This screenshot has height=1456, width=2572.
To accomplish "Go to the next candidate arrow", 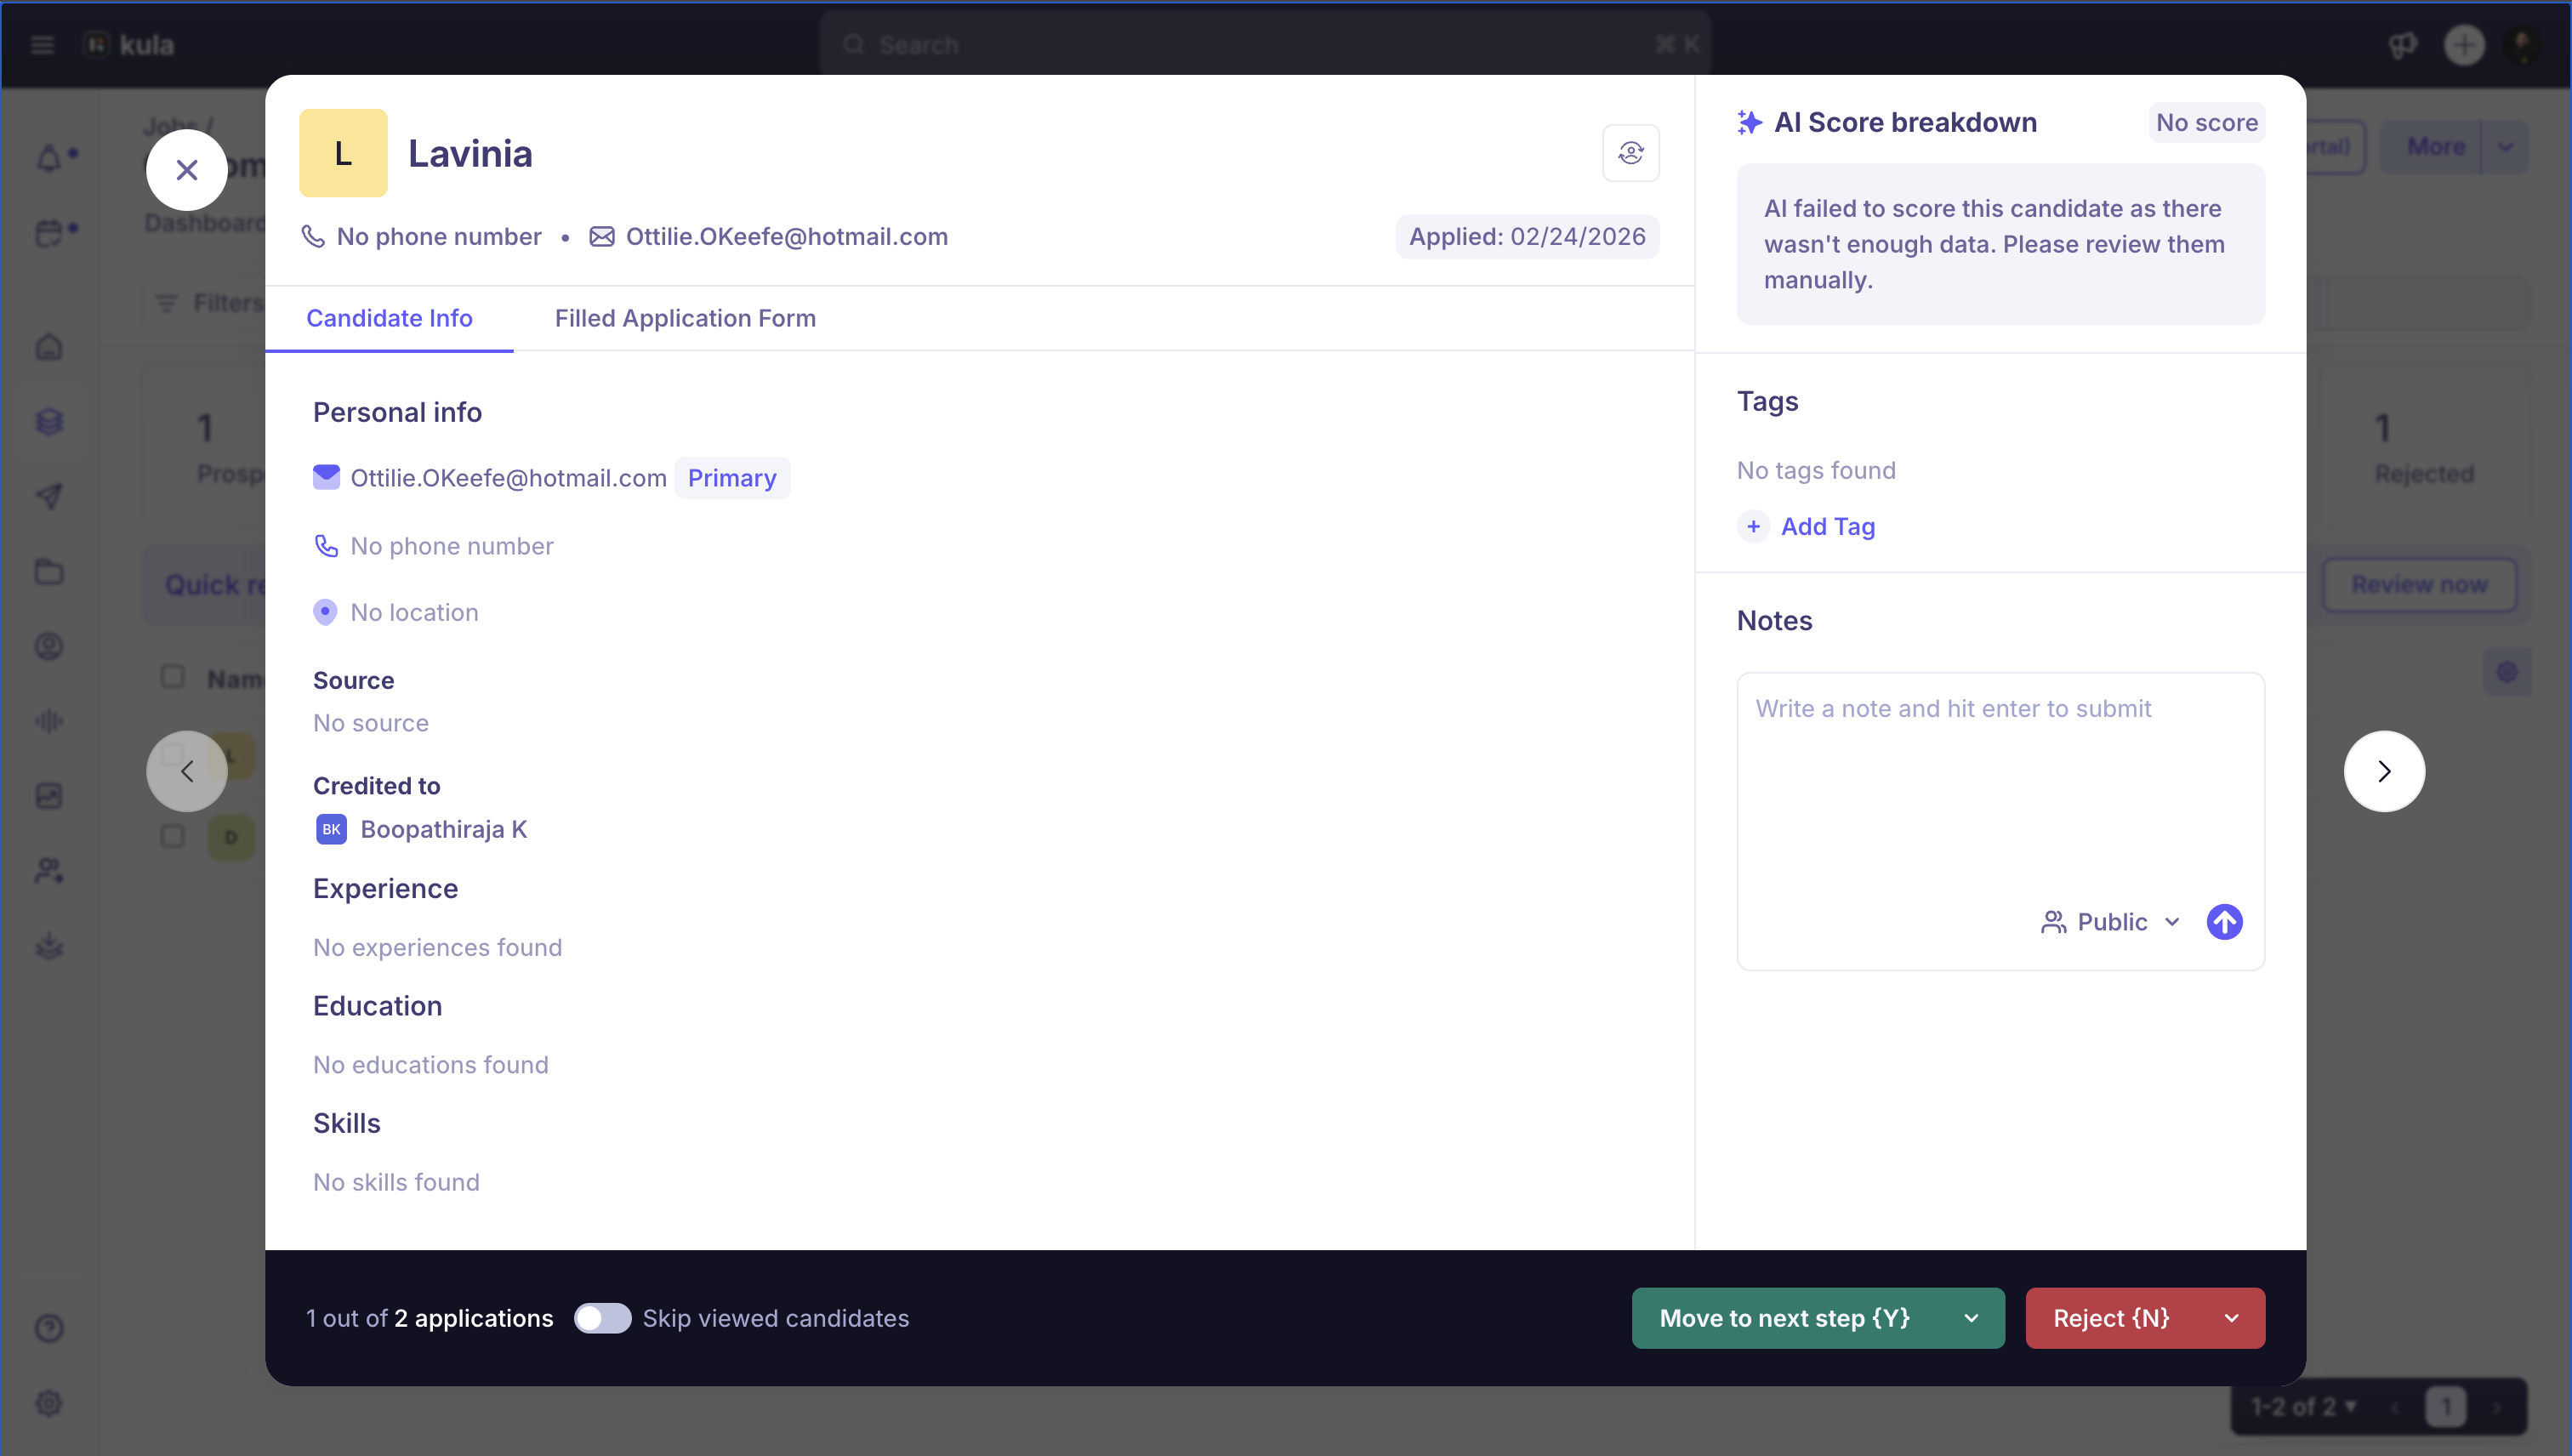I will tap(2384, 771).
